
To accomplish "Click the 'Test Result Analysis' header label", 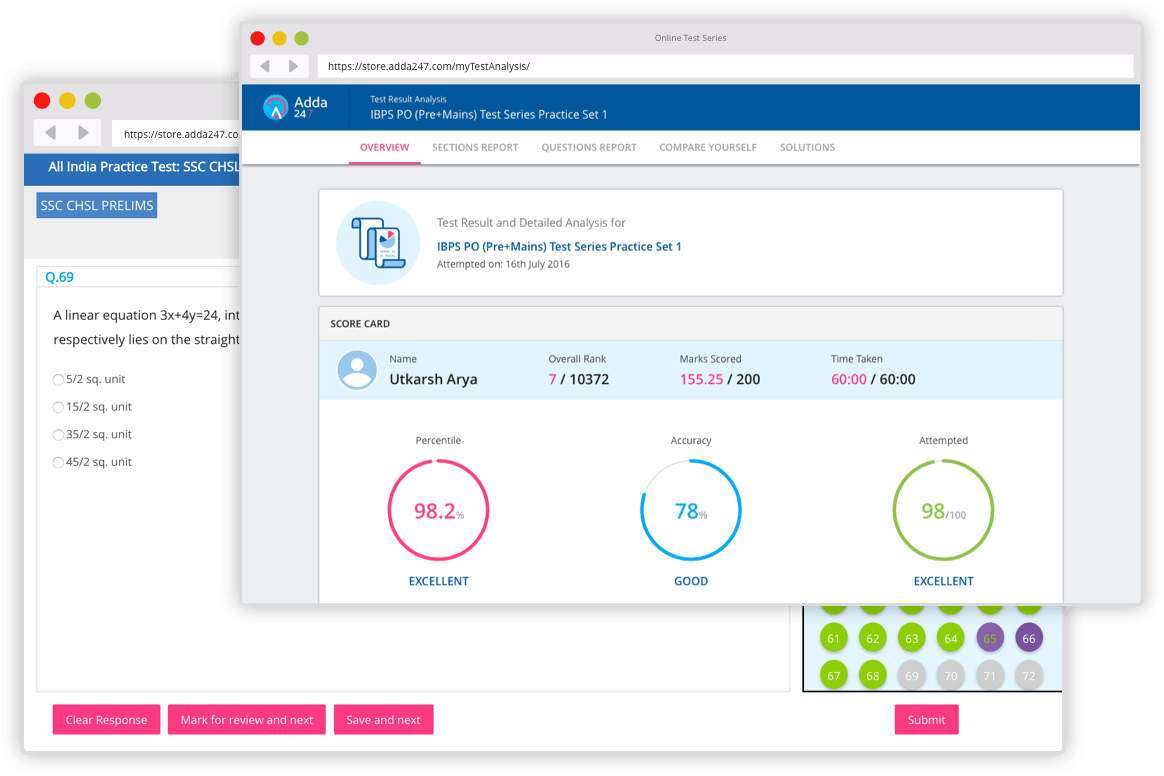I will coord(408,99).
